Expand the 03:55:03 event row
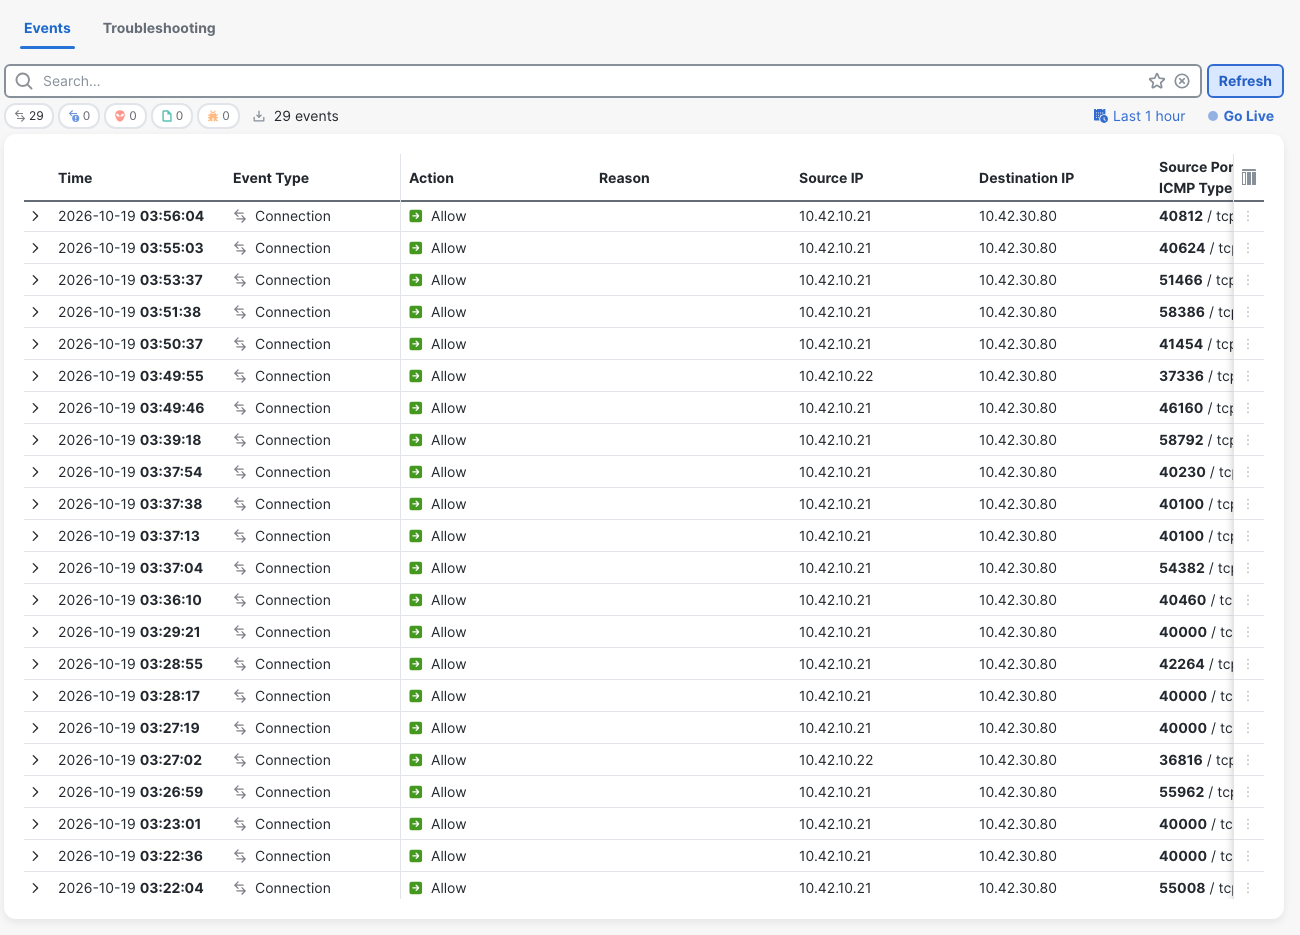 point(35,248)
